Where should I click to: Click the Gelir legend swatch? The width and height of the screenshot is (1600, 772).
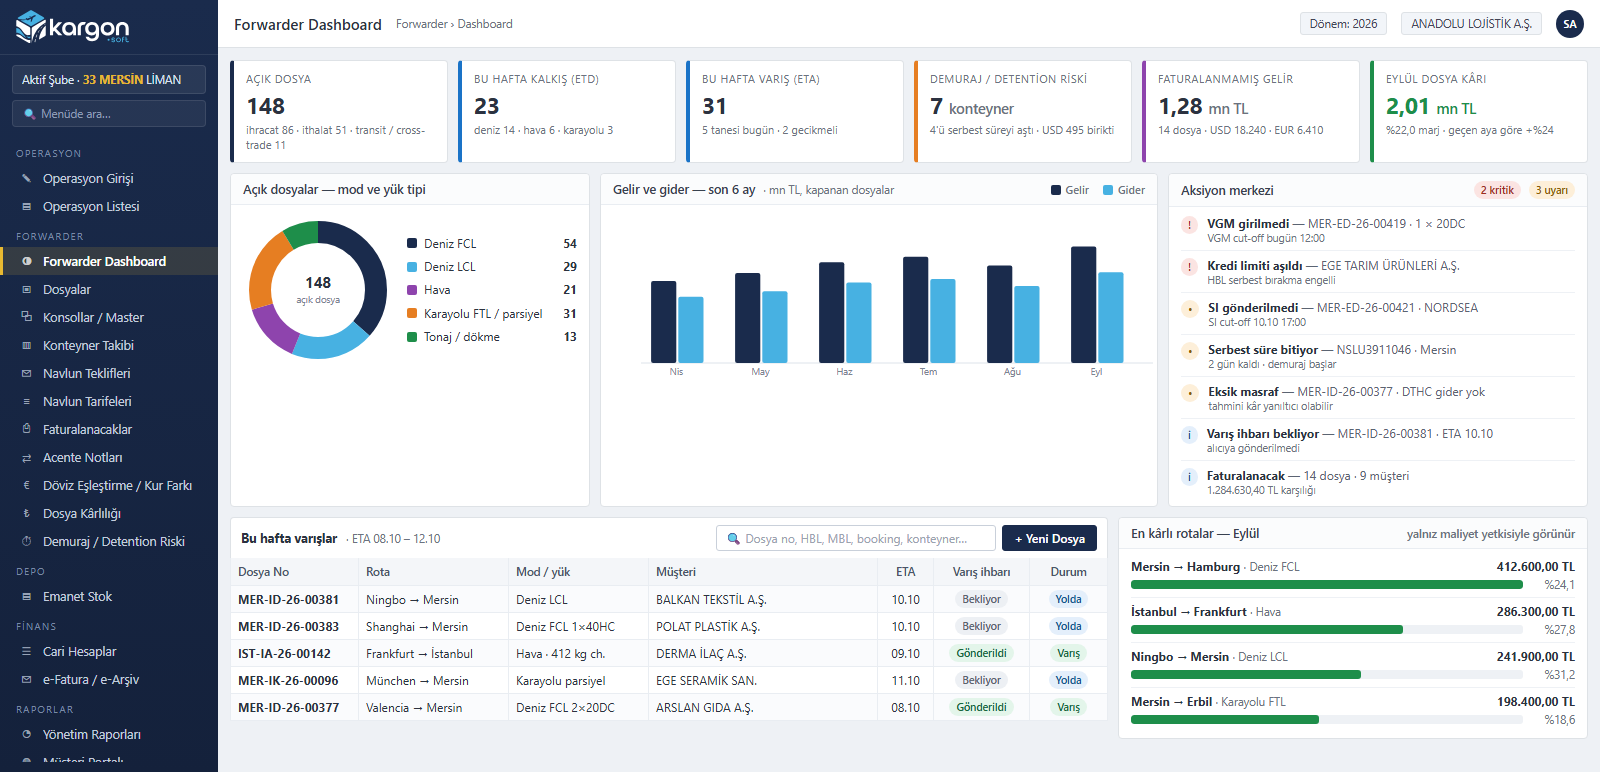[1056, 190]
